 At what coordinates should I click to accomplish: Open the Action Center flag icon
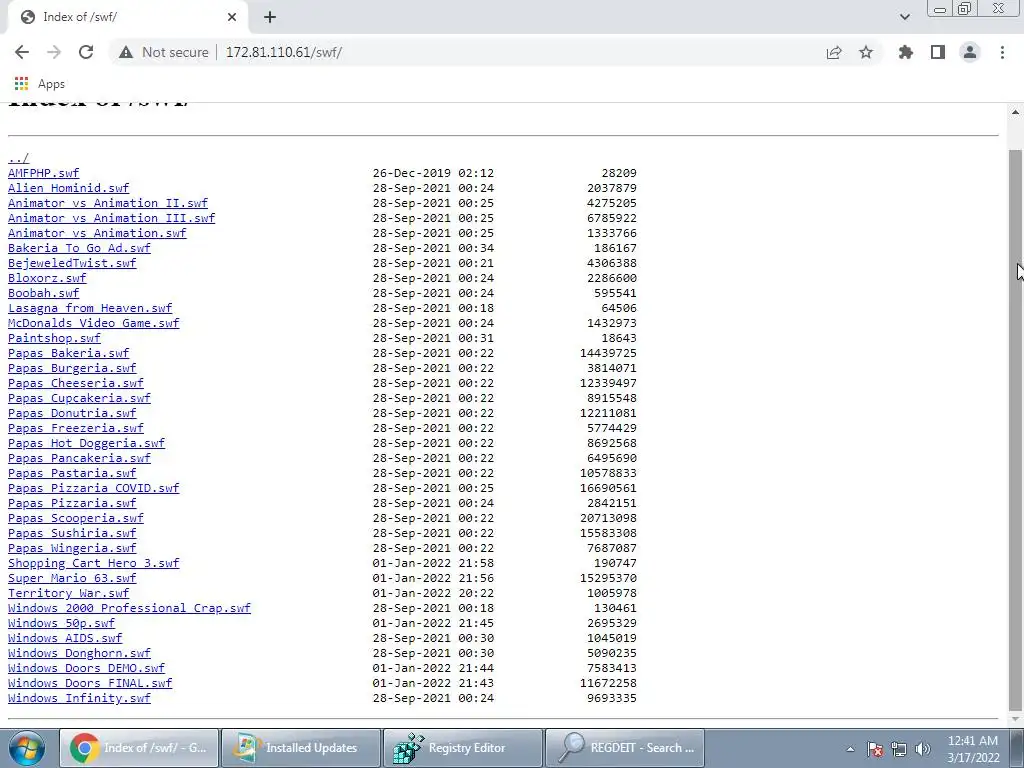875,749
